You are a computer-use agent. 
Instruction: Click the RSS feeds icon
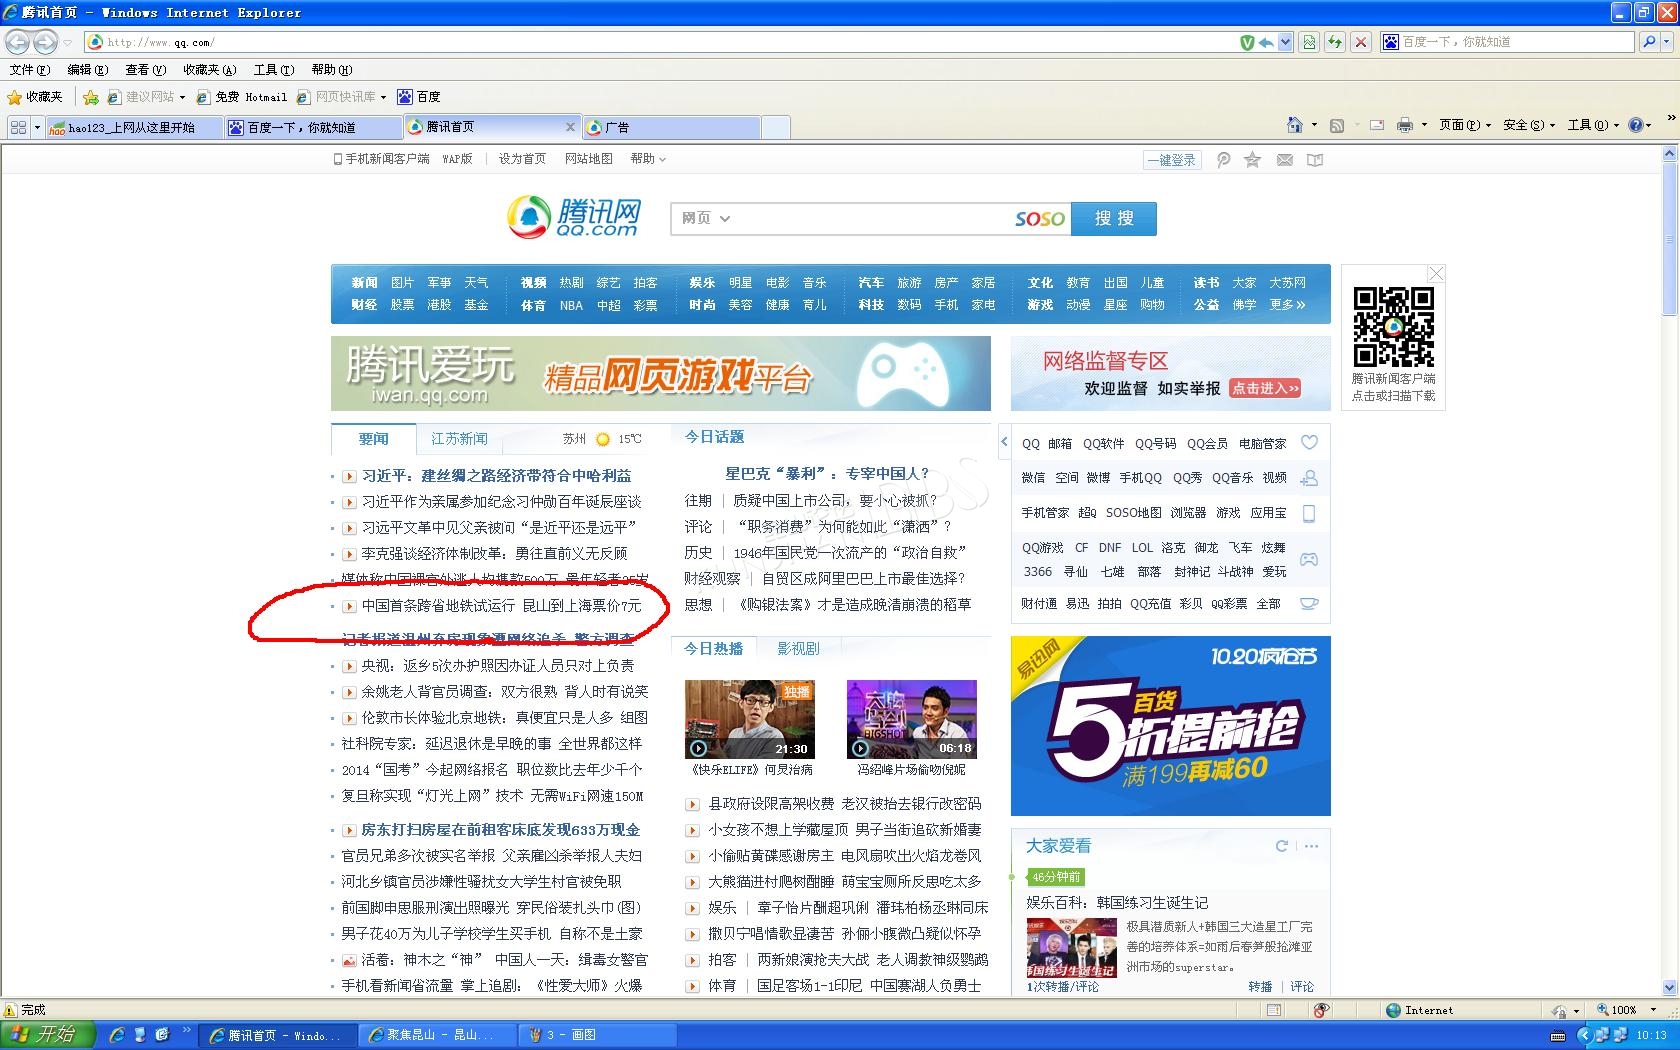1336,125
